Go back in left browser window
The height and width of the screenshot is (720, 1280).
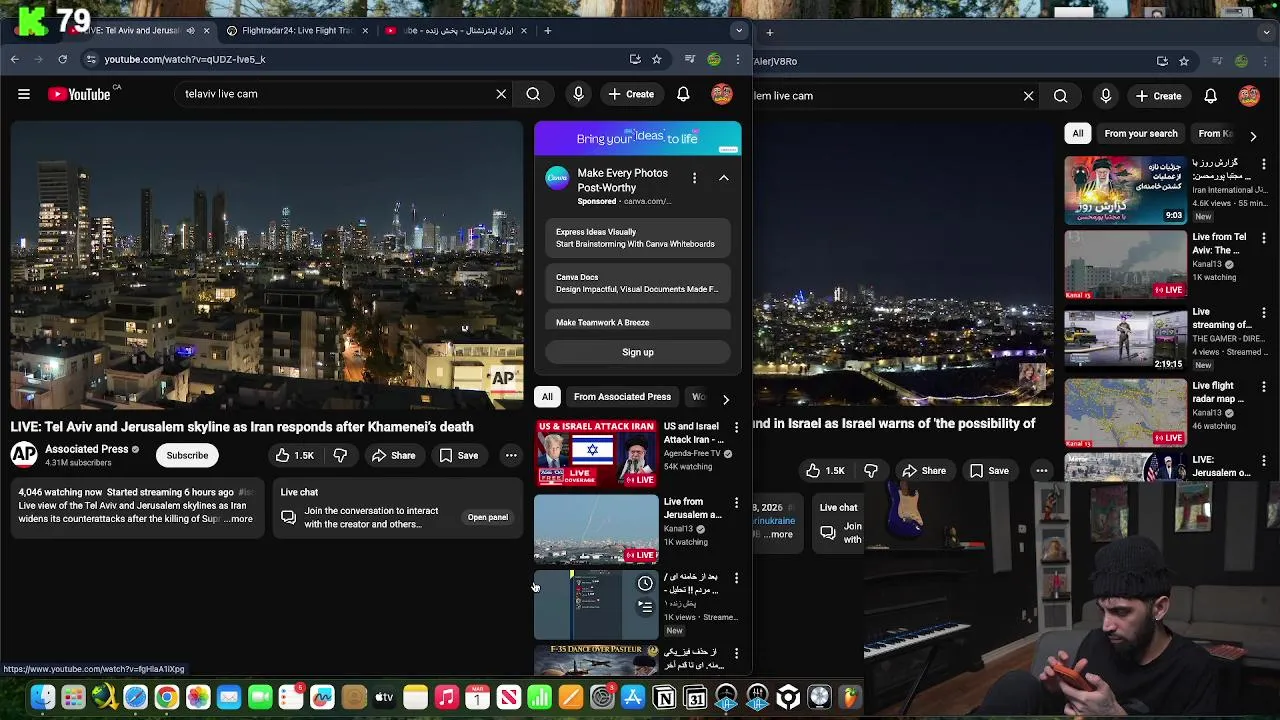[15, 59]
